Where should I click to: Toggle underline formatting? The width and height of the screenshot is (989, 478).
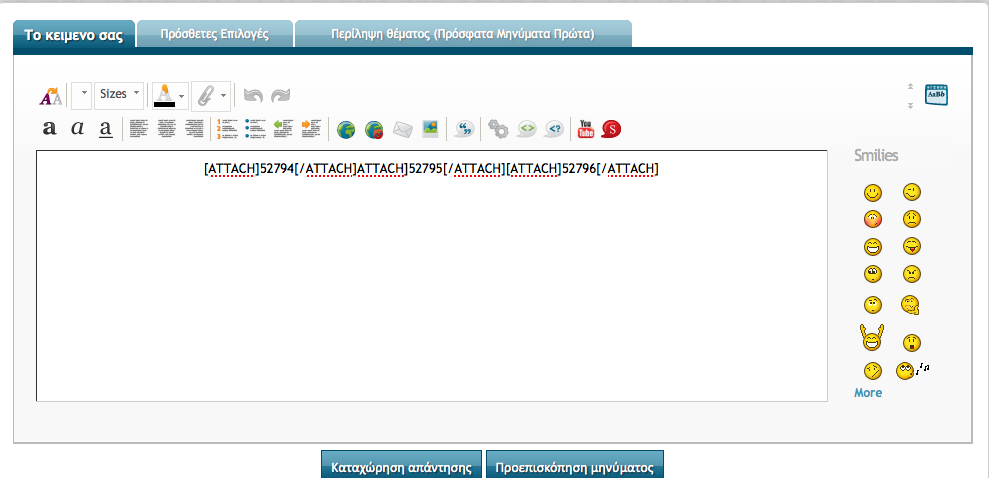point(105,129)
